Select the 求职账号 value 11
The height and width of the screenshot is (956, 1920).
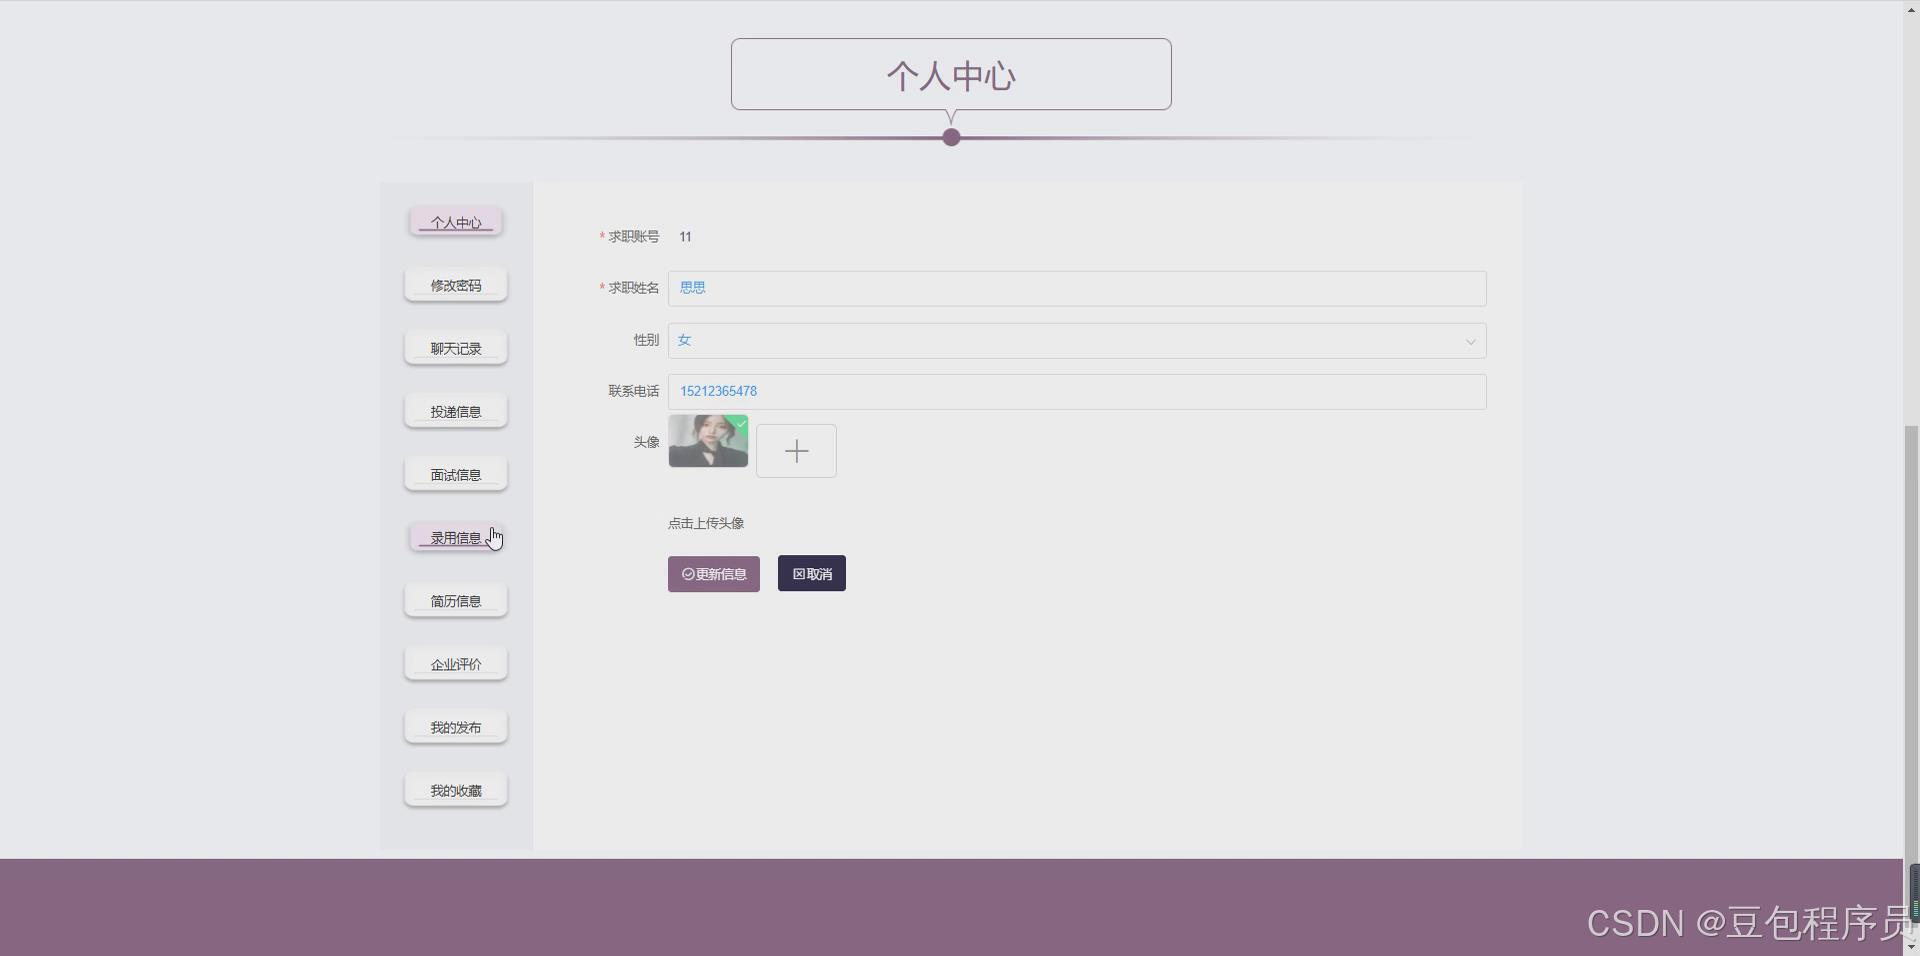click(685, 237)
